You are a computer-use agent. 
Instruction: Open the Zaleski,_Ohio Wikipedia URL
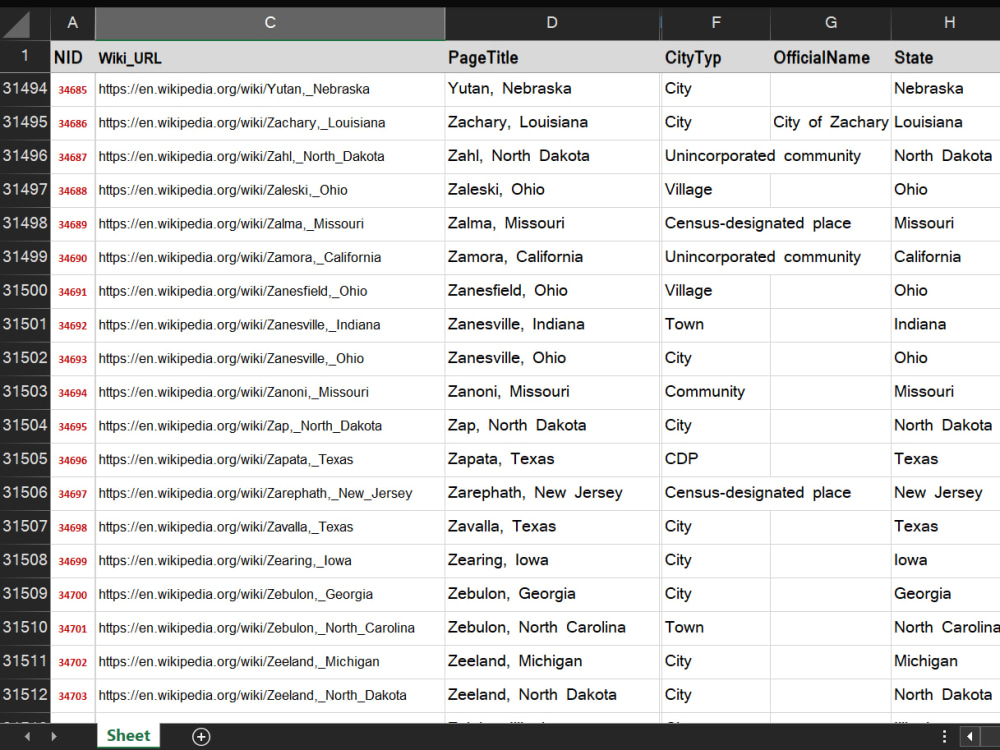(223, 191)
